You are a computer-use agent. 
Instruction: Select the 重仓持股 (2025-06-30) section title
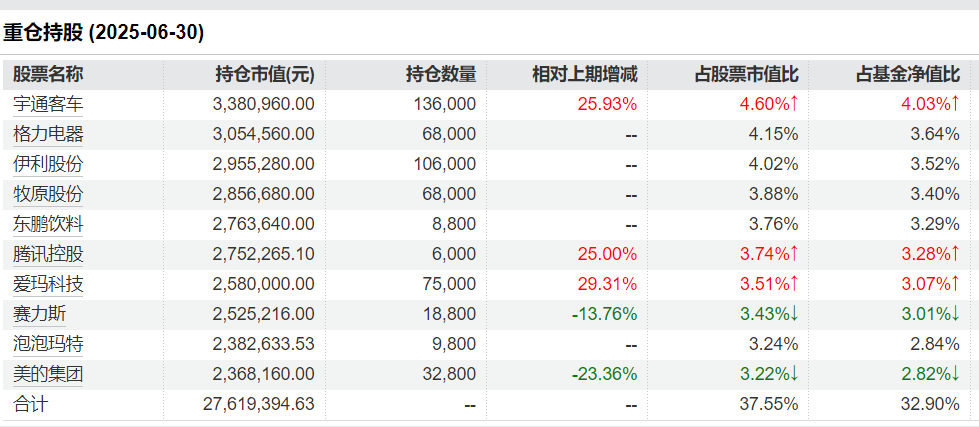(x=103, y=32)
